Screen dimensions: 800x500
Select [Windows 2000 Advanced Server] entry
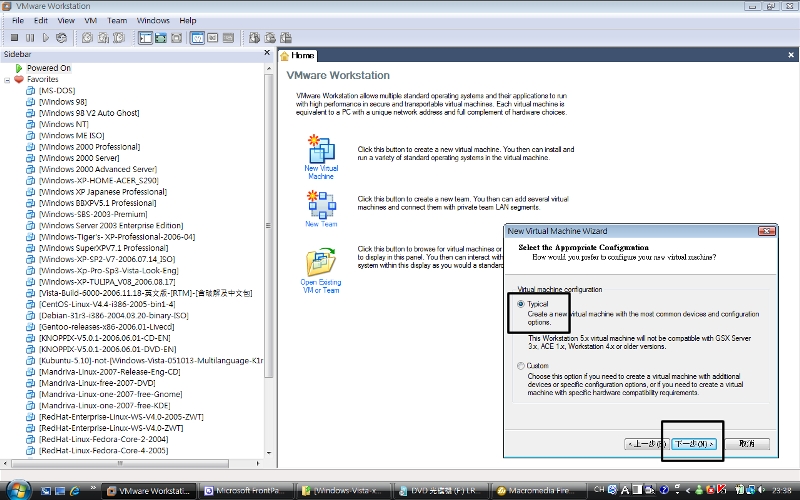point(98,169)
